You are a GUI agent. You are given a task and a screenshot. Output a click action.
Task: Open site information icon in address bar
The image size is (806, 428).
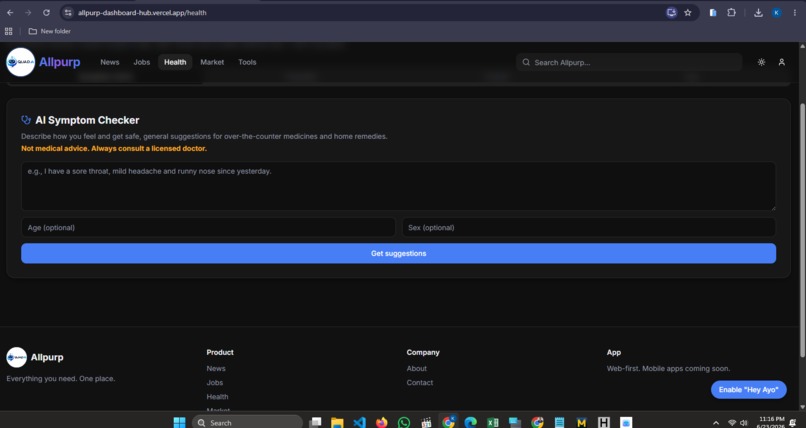(x=68, y=12)
